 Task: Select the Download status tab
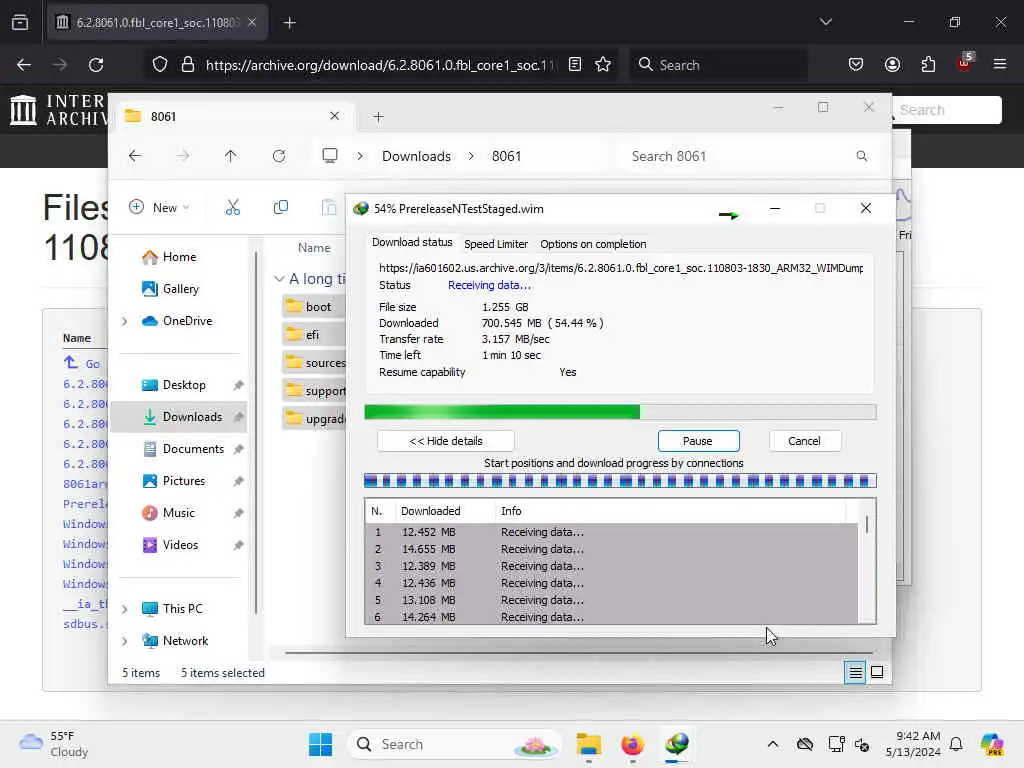pos(412,242)
